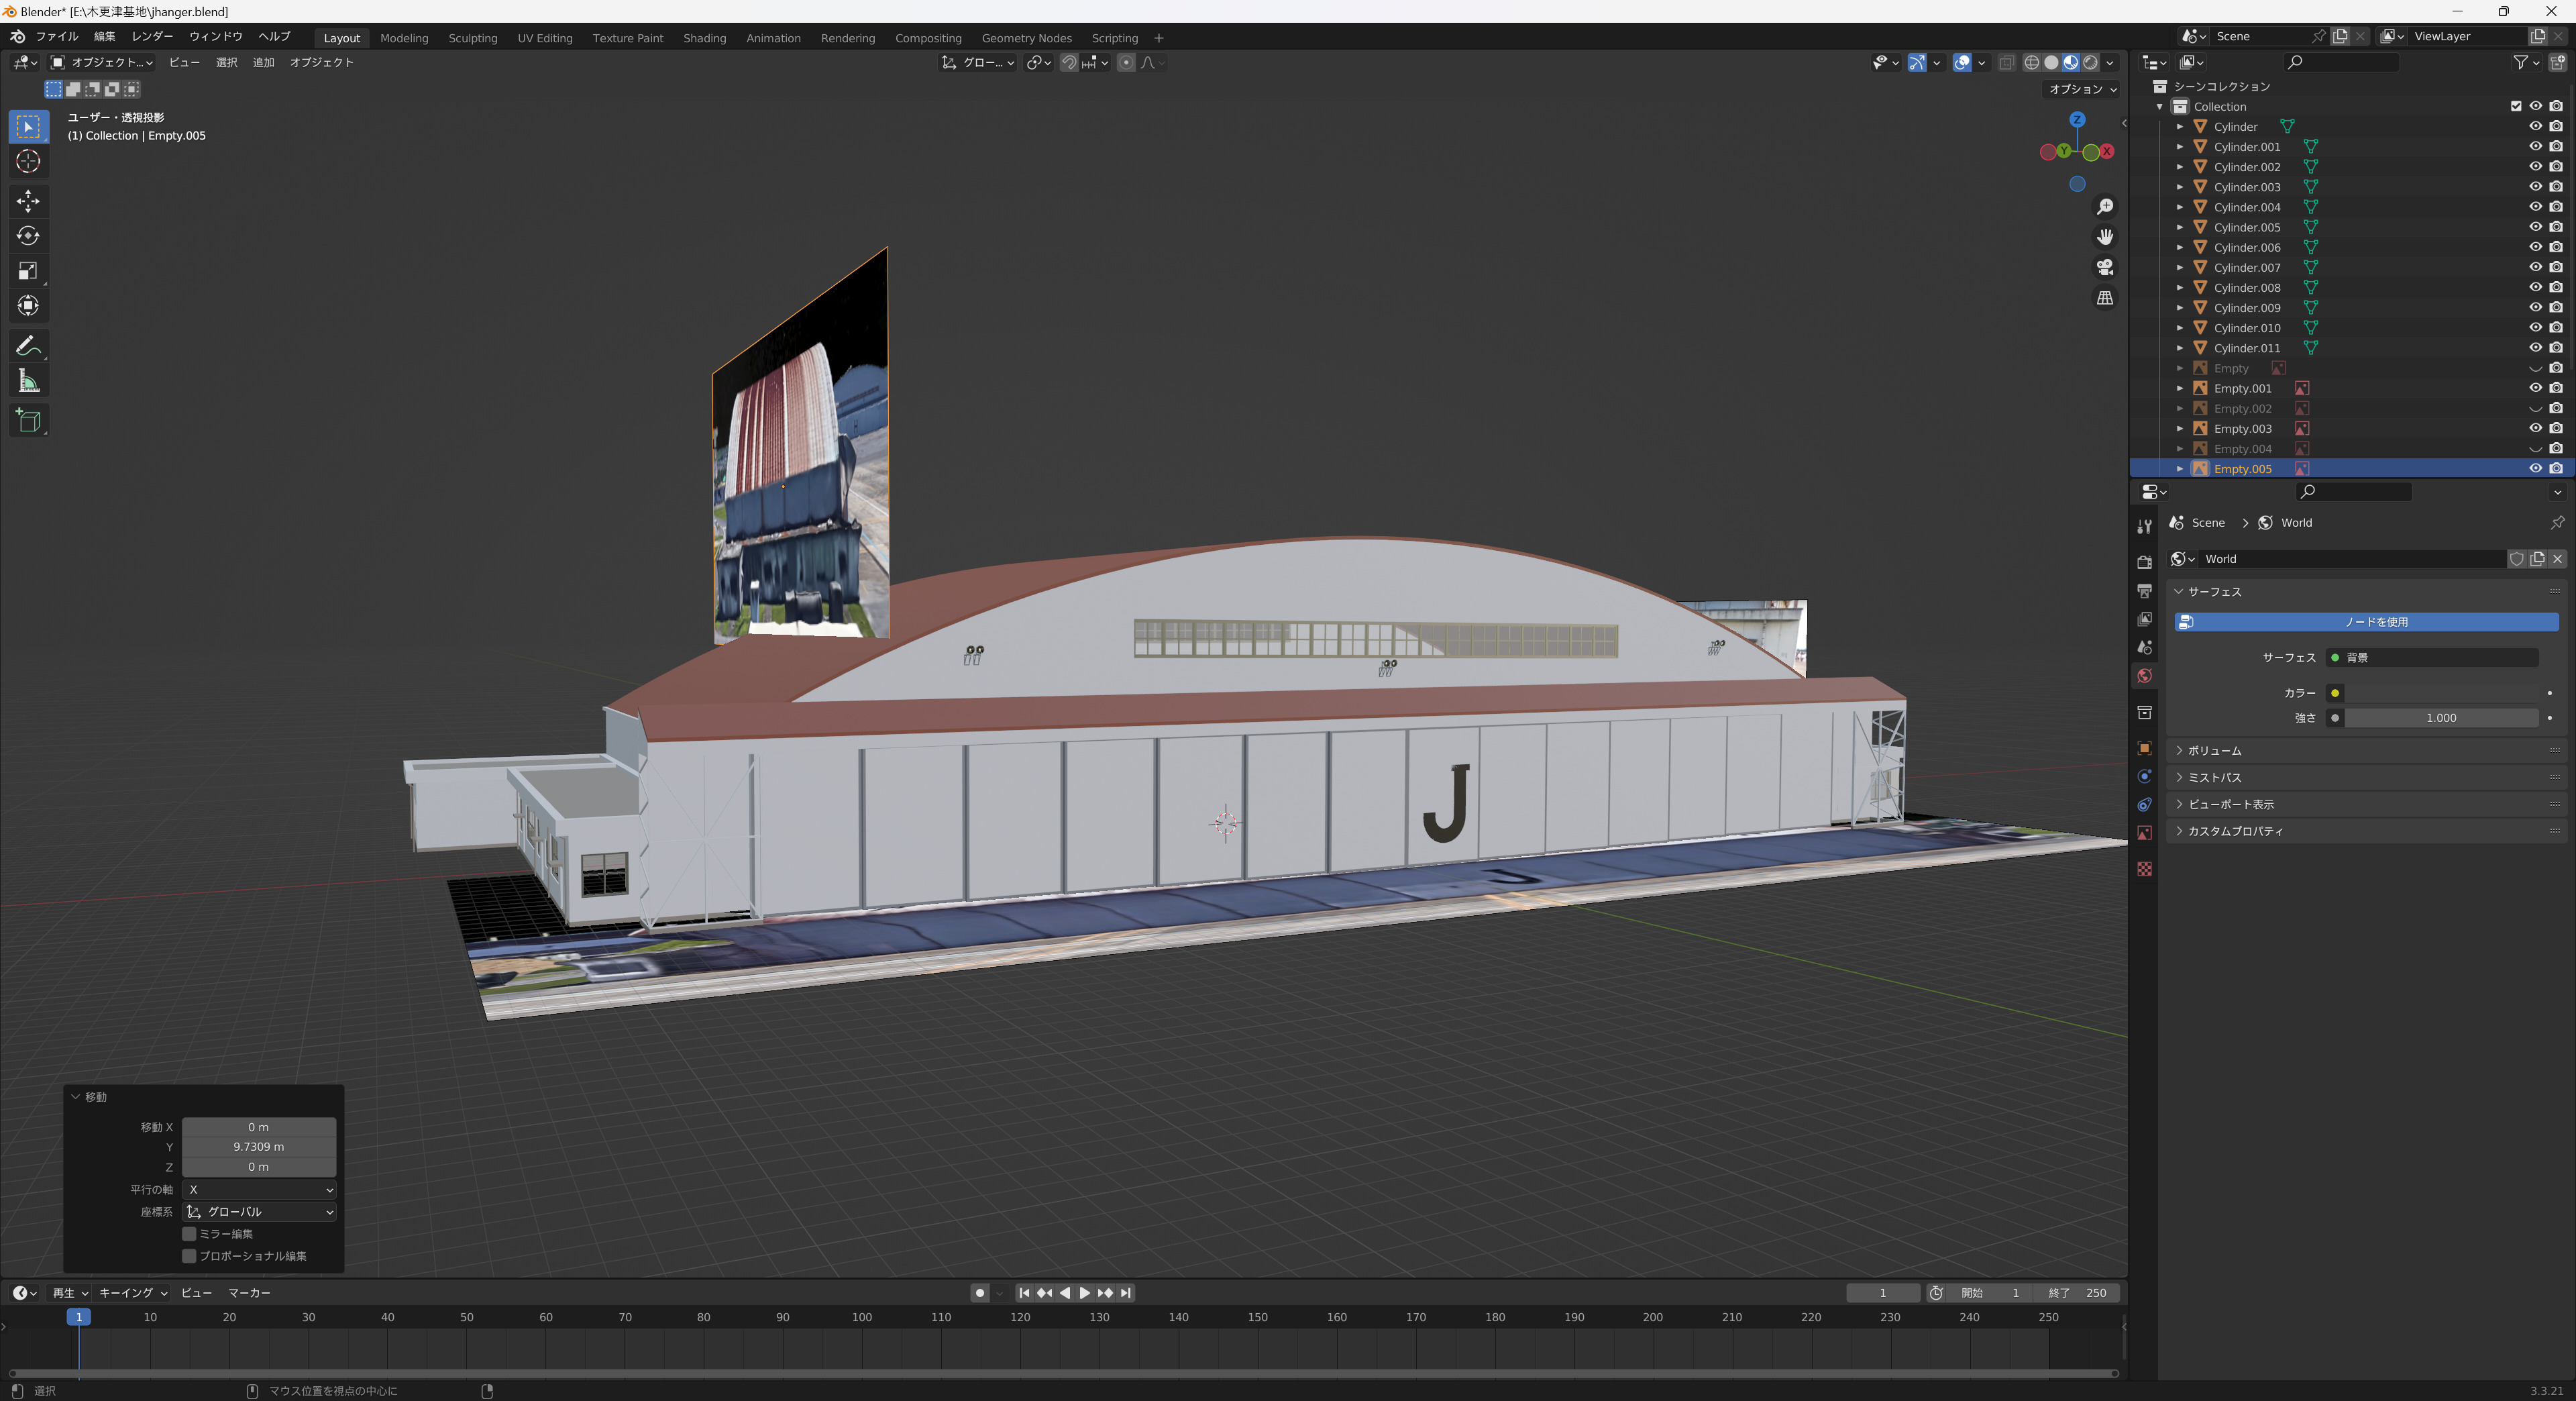
Task: Click the 強さ strength slider
Action: tap(2441, 718)
